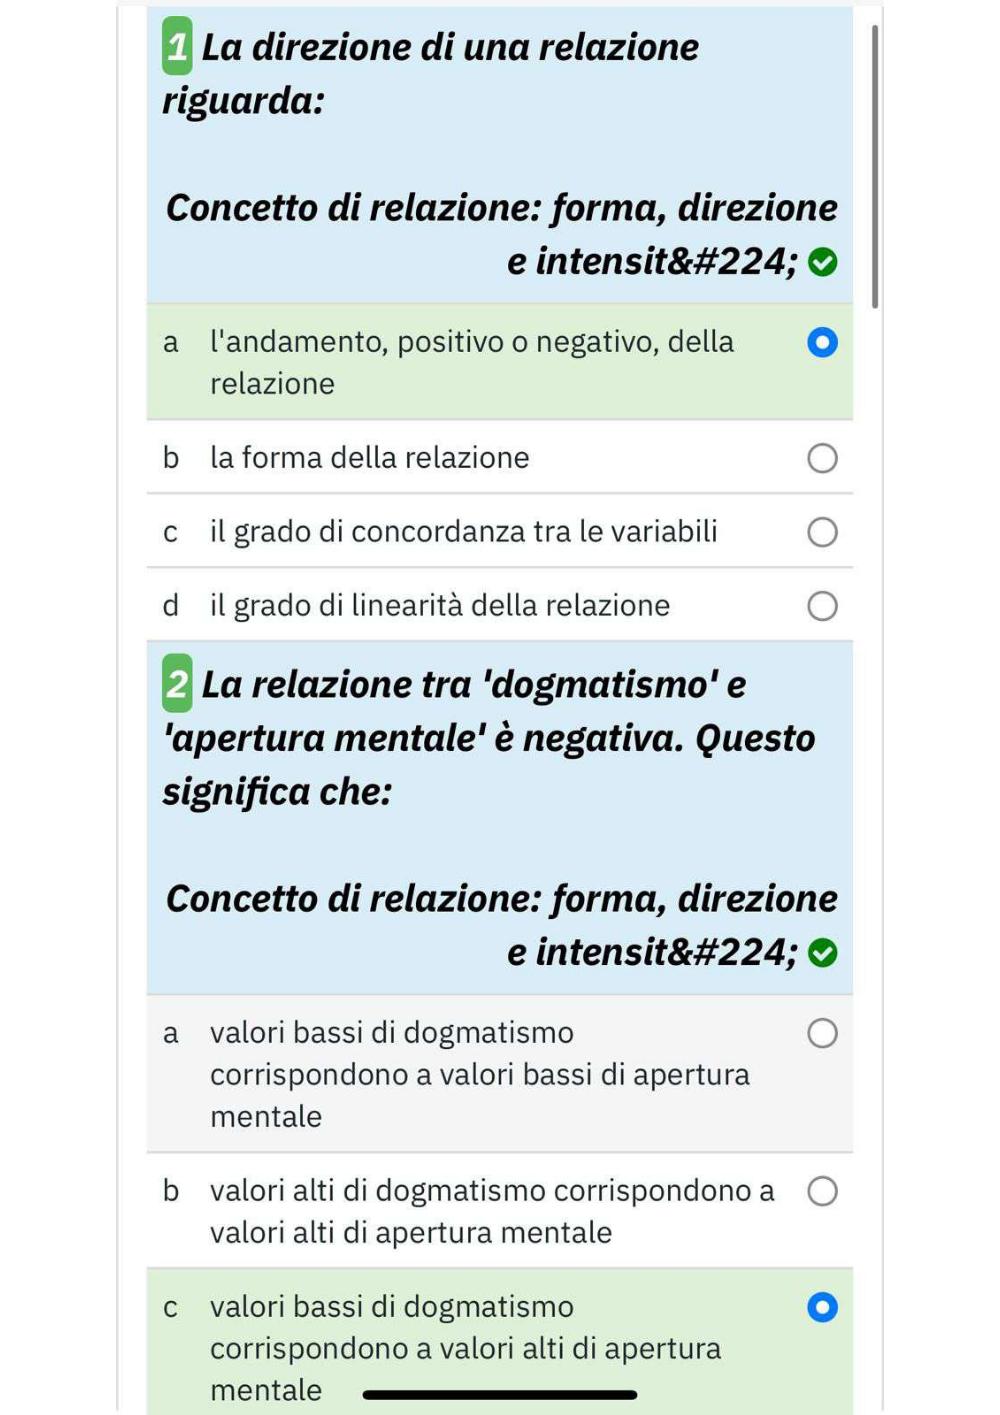Viewport: 1000px width, 1415px height.
Task: Select radio for "il grado di linearità"
Action: click(822, 606)
